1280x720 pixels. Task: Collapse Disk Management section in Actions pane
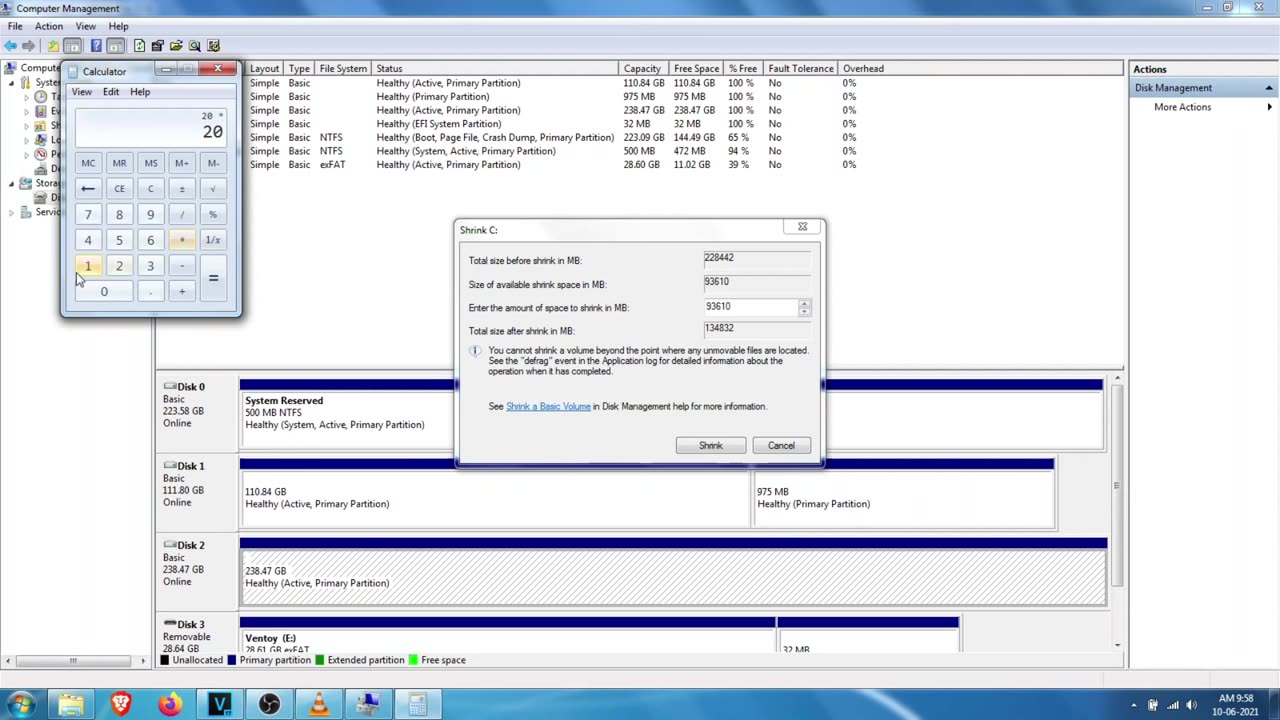pyautogui.click(x=1269, y=88)
